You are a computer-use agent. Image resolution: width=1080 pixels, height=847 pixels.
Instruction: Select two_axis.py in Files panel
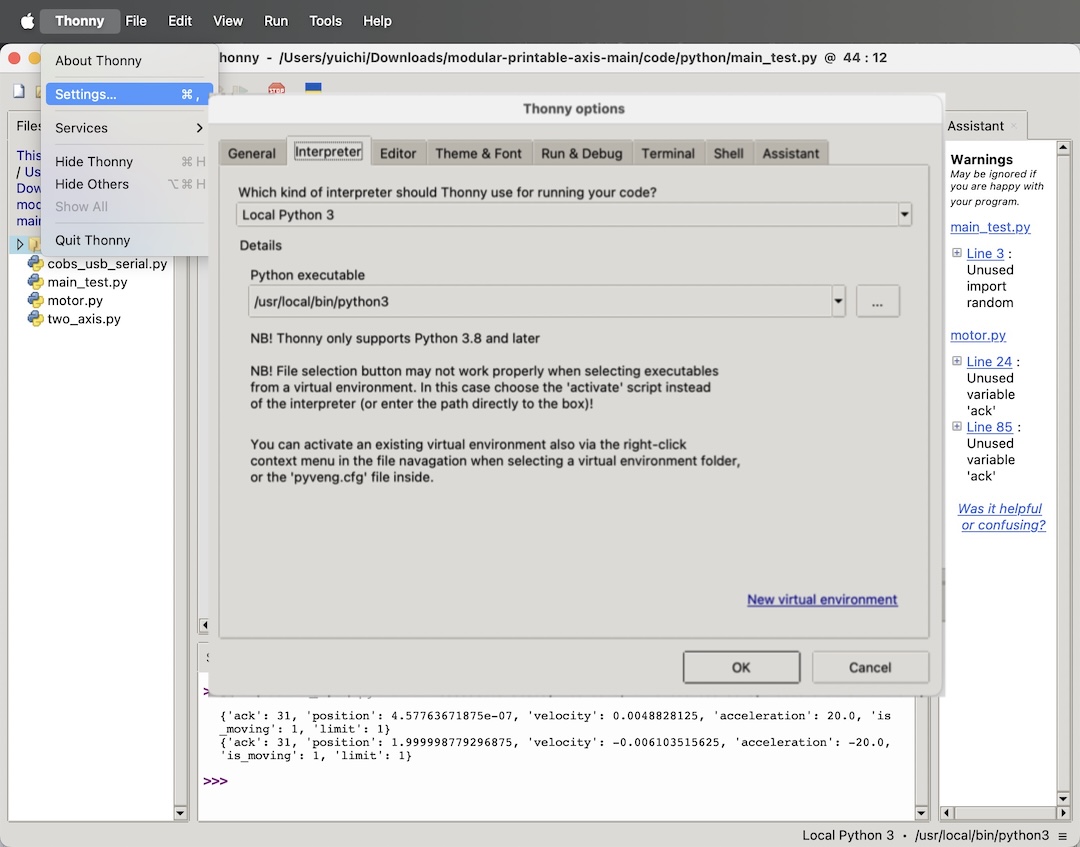point(83,320)
